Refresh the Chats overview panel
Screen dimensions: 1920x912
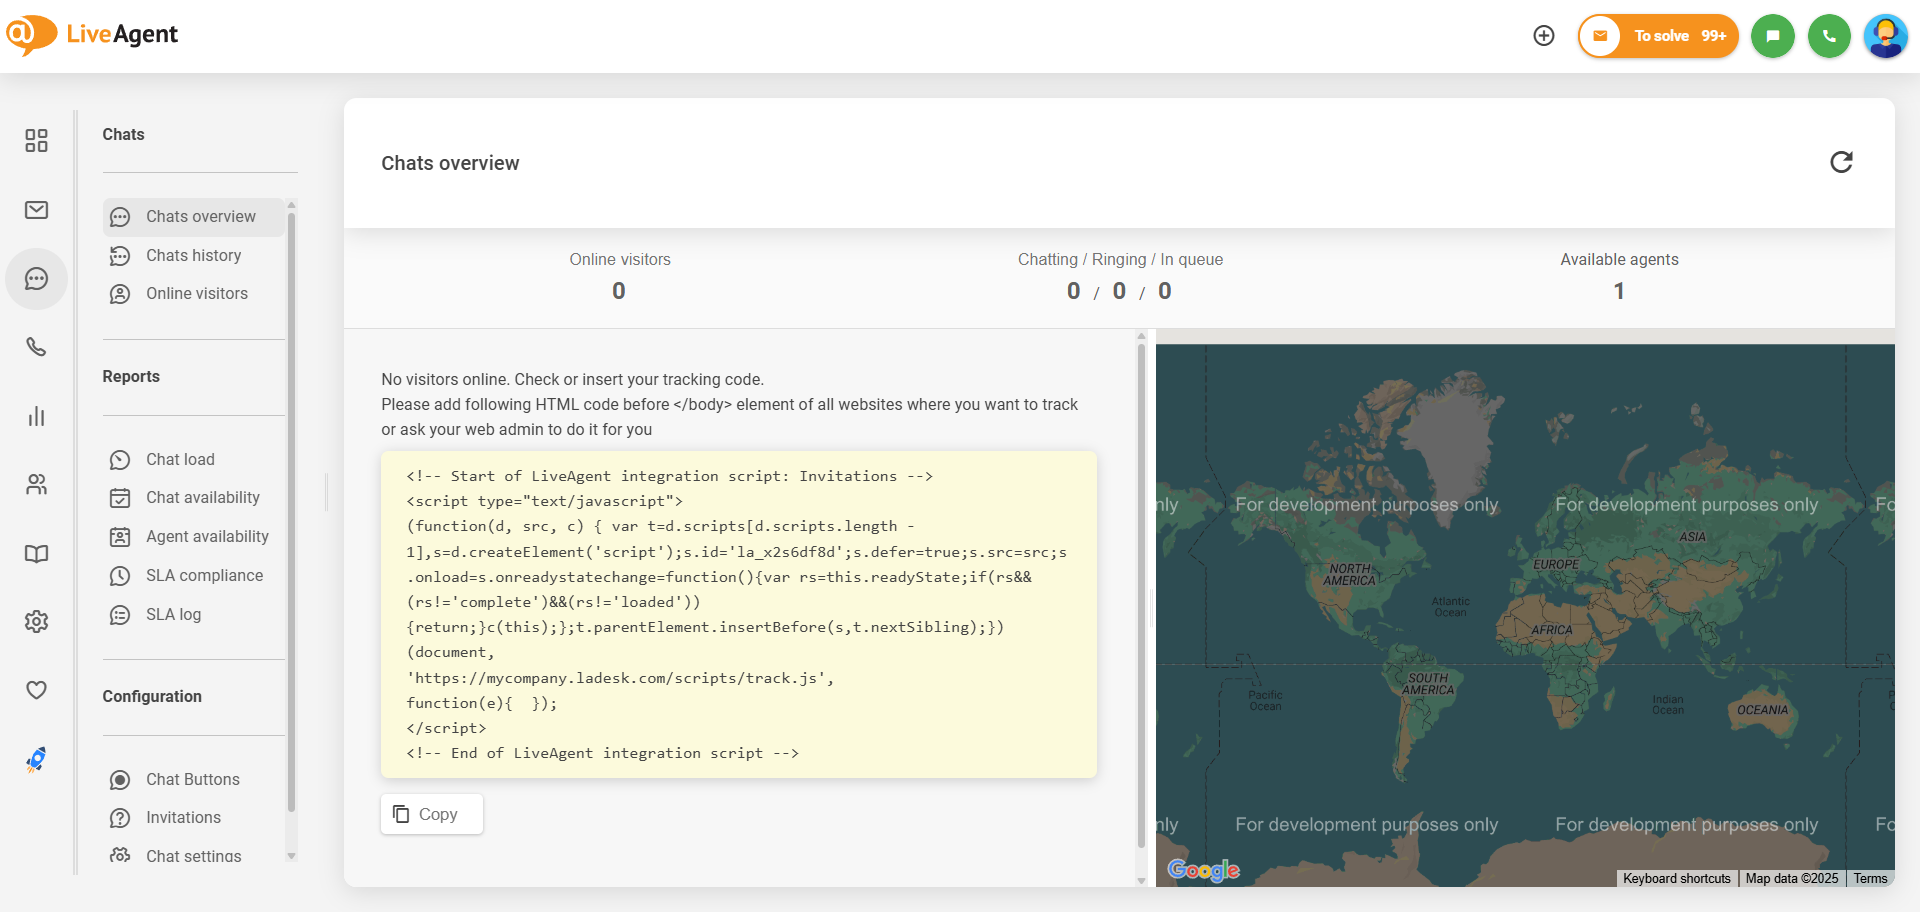(1841, 162)
